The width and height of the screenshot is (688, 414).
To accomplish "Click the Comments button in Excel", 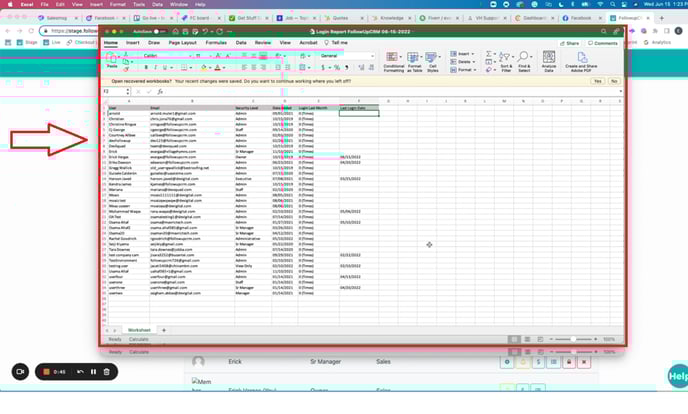I will coord(602,43).
